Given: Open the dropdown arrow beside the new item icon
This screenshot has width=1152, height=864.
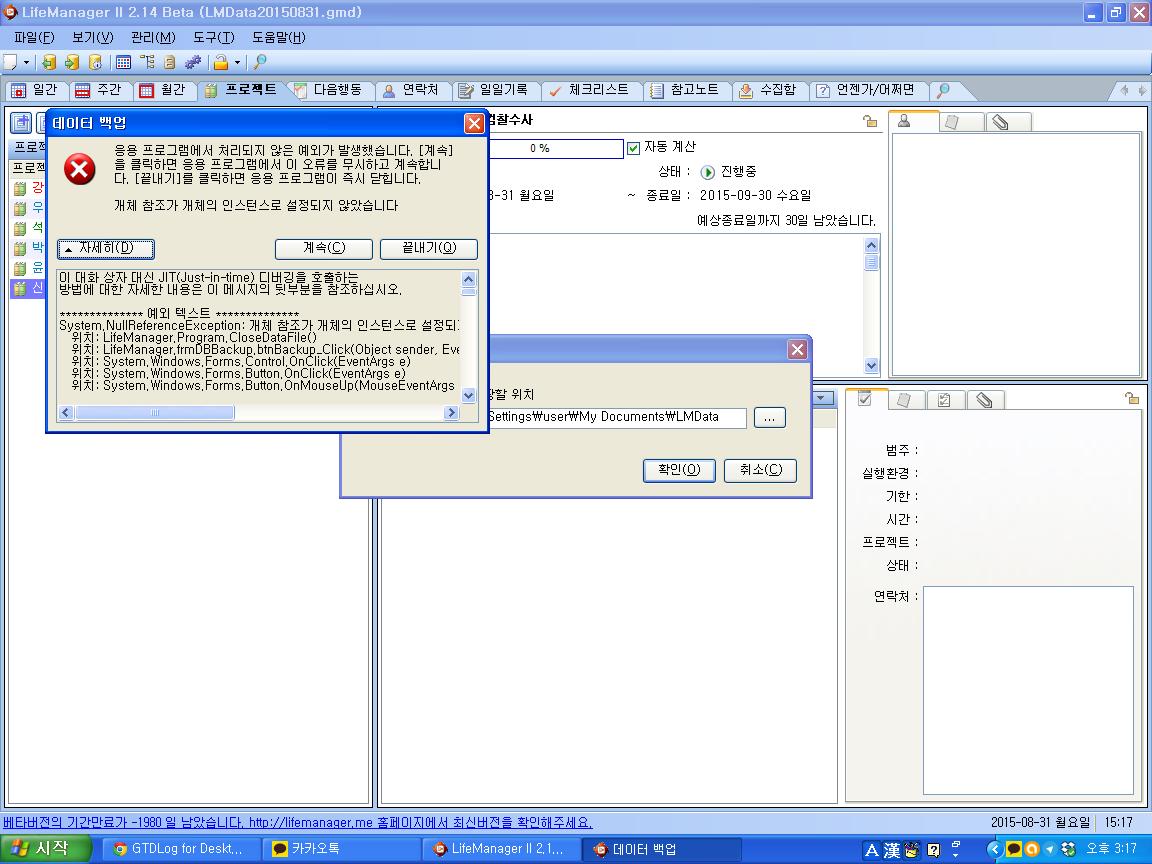Looking at the screenshot, I should pos(26,63).
